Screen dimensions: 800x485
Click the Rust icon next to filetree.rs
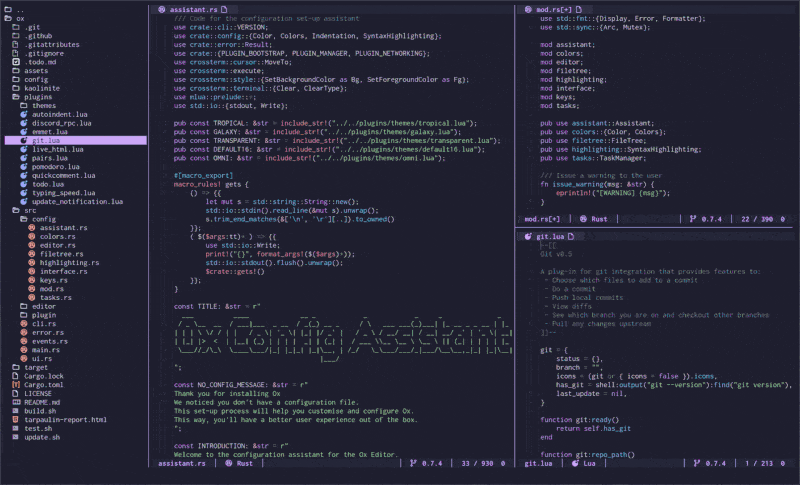point(32,254)
